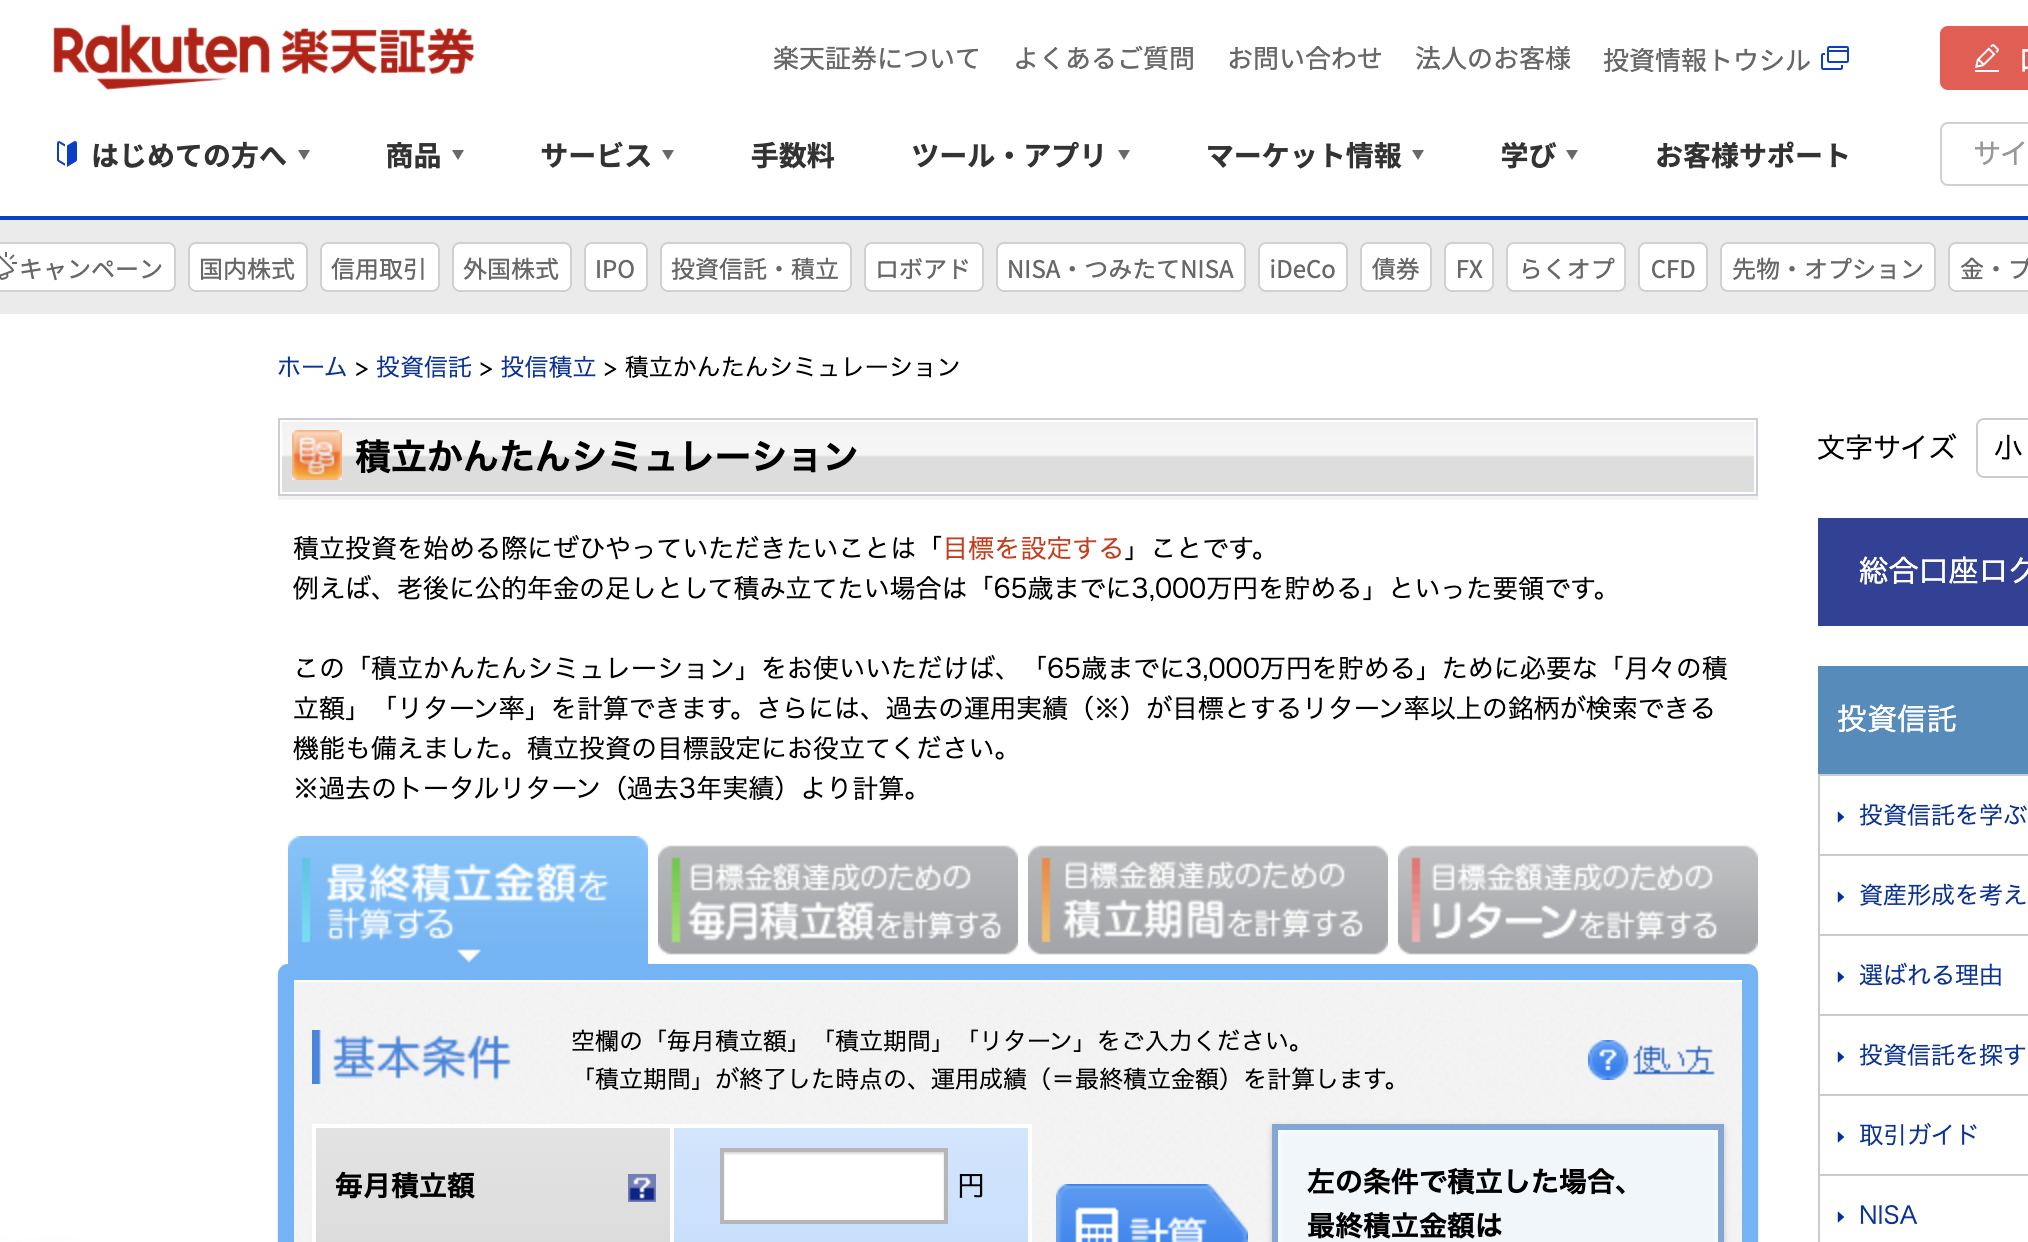Click the blue question-mark 使い方 help icon
The width and height of the screenshot is (2028, 1242).
1607,1059
